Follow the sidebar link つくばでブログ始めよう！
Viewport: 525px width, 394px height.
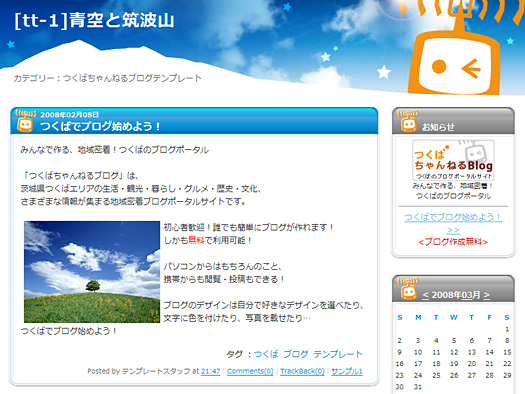(x=453, y=217)
